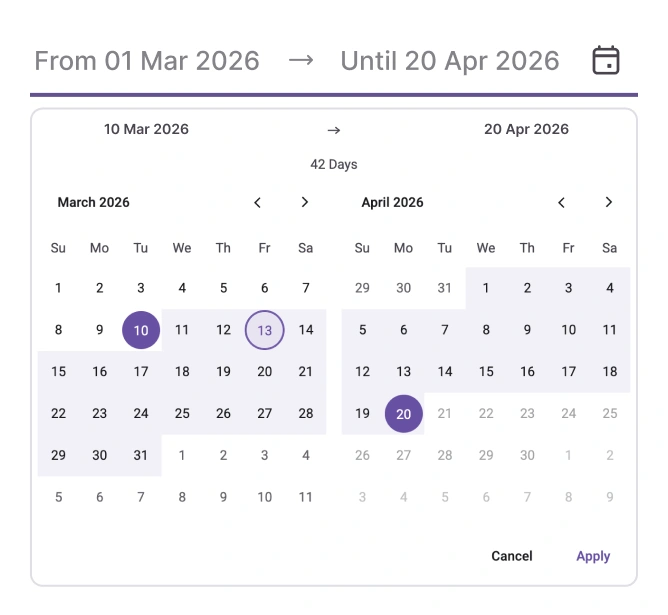
Task: Select the outlined March 13 date
Action: [x=265, y=330]
